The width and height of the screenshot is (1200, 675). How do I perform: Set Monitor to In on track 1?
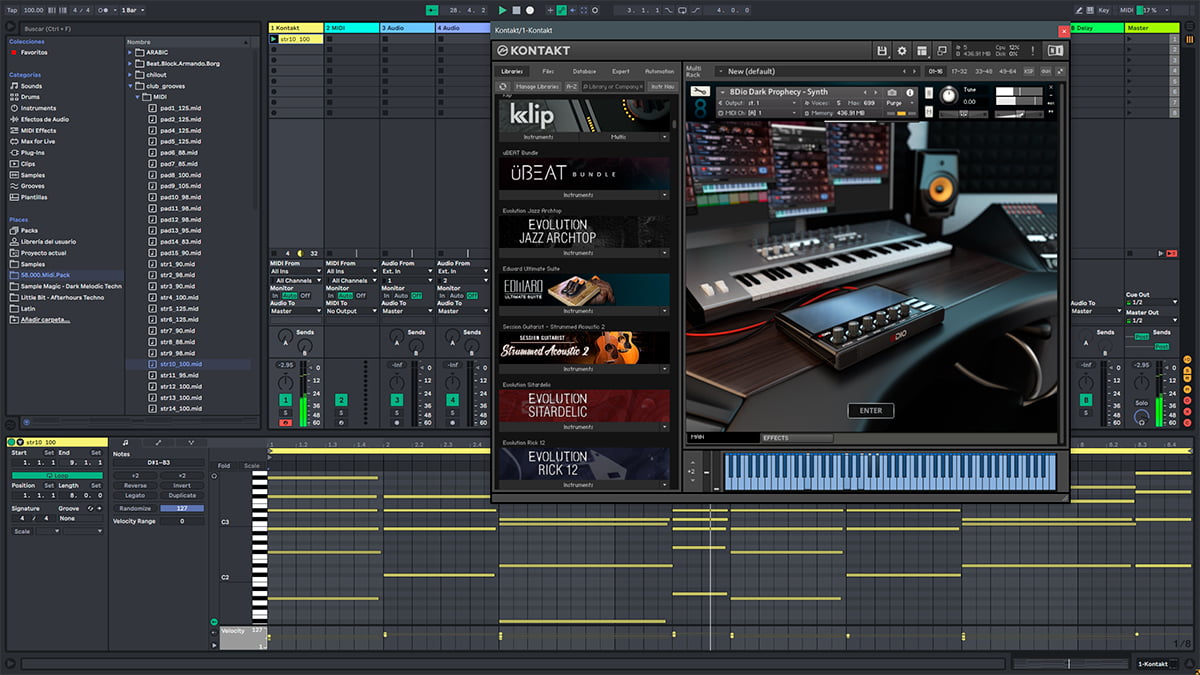tap(275, 296)
